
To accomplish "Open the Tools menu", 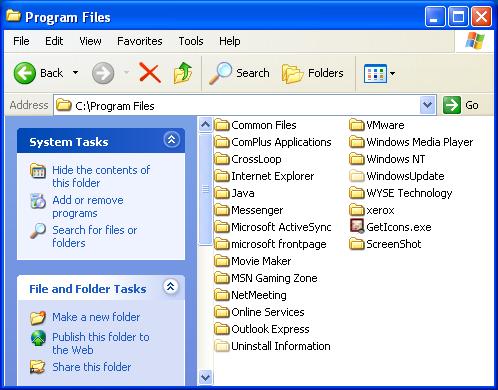I will pyautogui.click(x=191, y=41).
